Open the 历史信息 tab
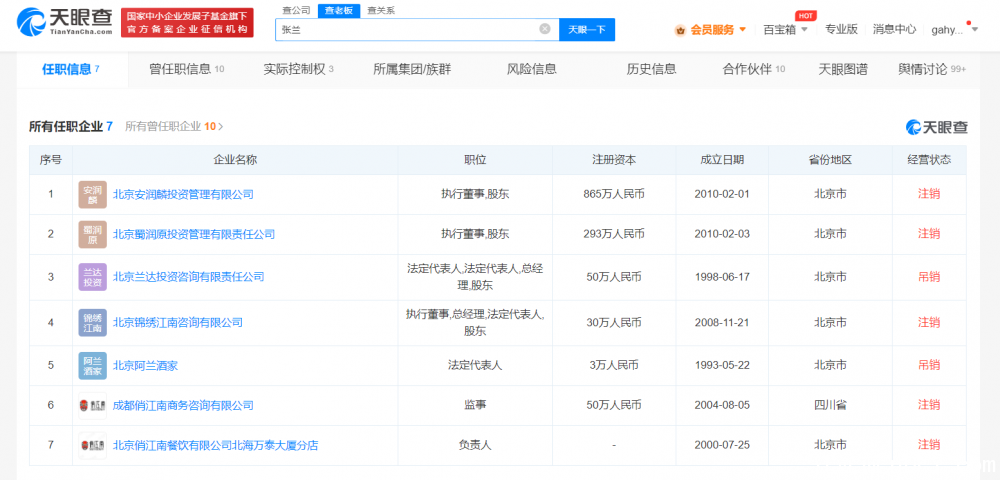 tap(651, 69)
